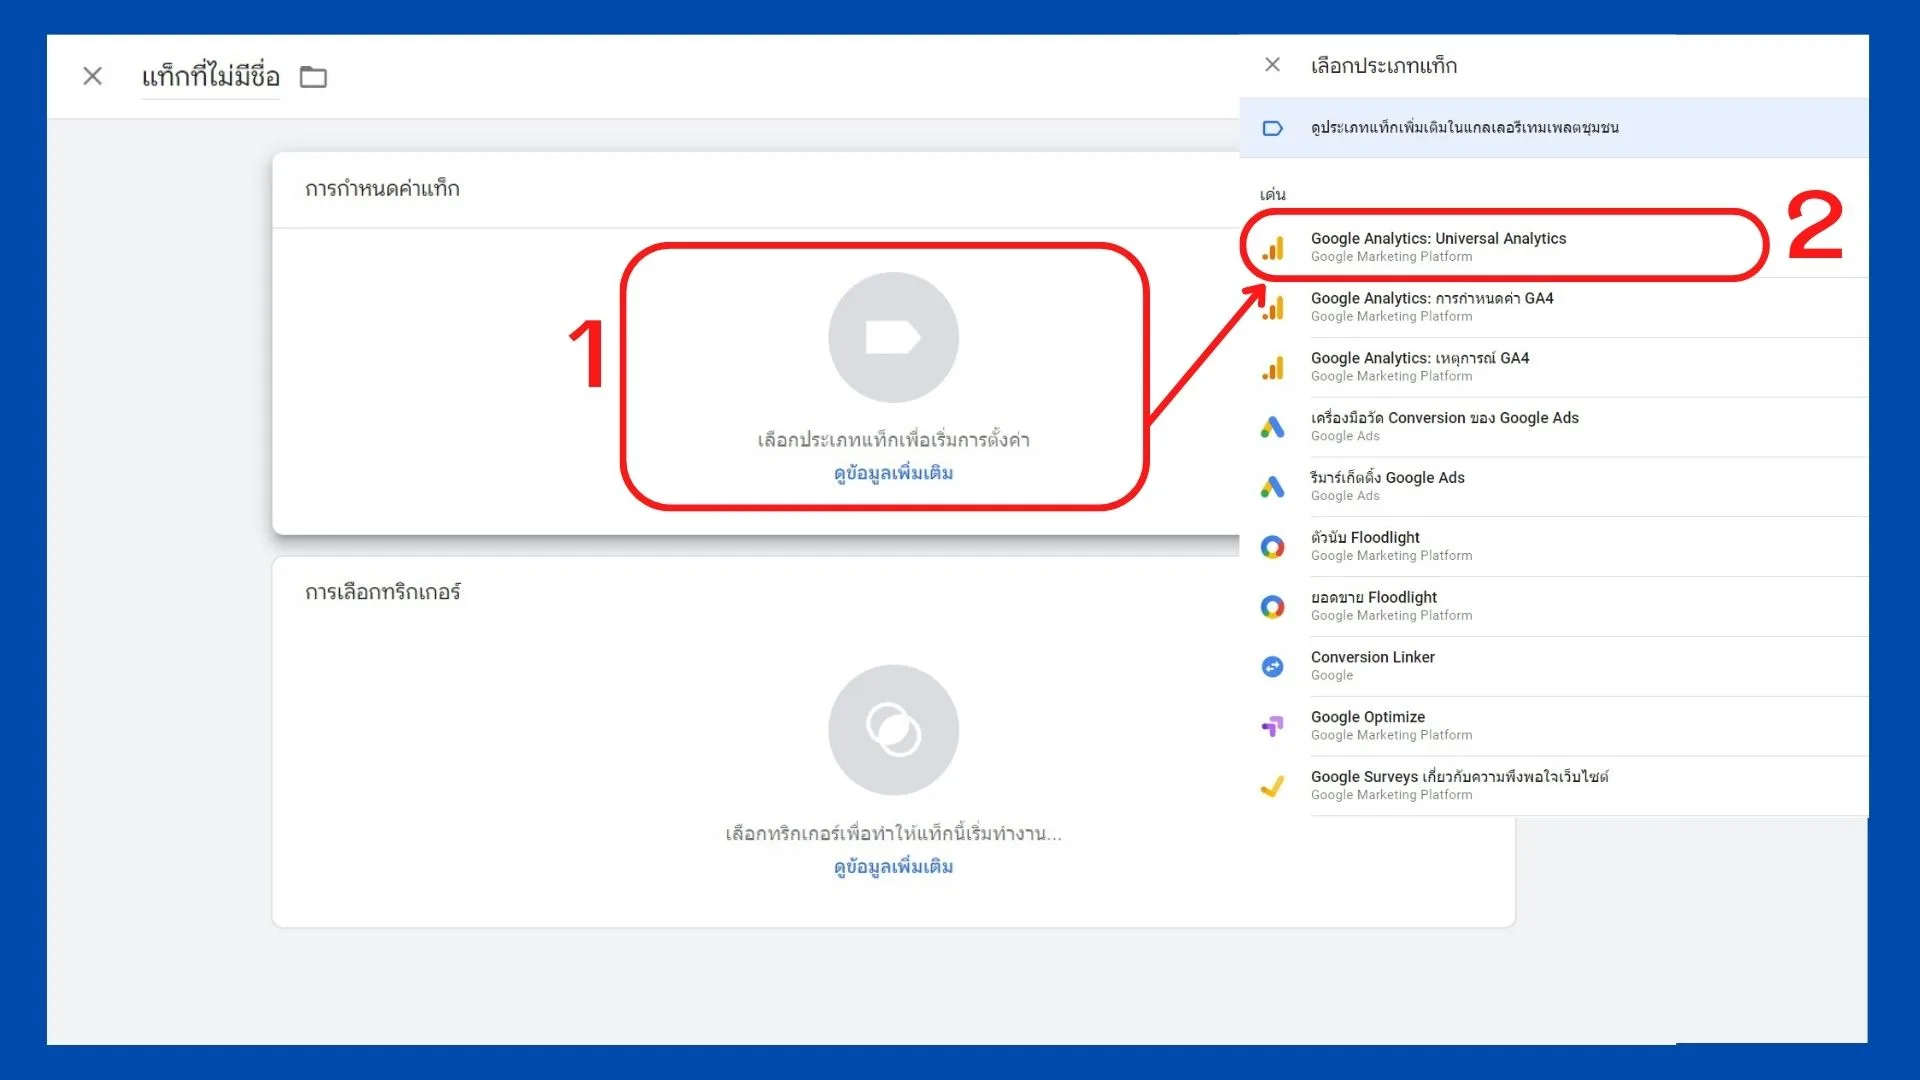This screenshot has height=1080, width=1920.
Task: Click the trigger selection placeholder circle
Action: pyautogui.click(x=893, y=729)
